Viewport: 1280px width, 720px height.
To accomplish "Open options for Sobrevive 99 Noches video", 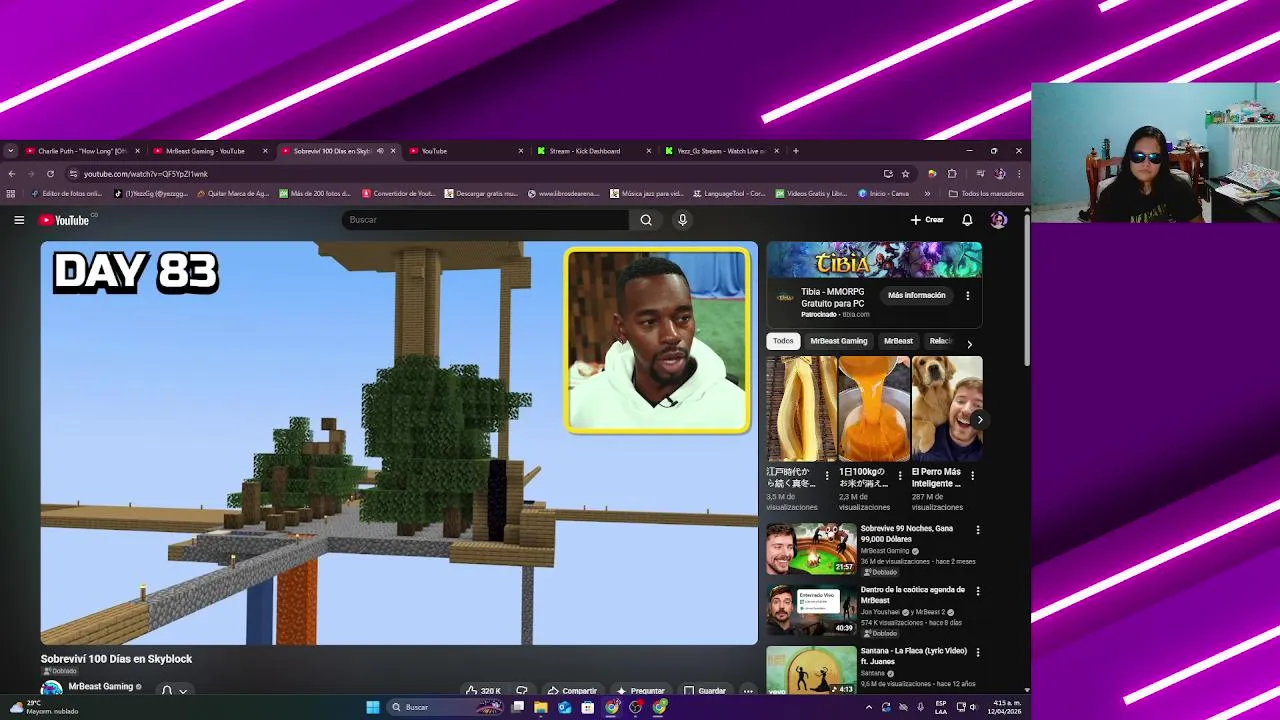I will pyautogui.click(x=978, y=530).
